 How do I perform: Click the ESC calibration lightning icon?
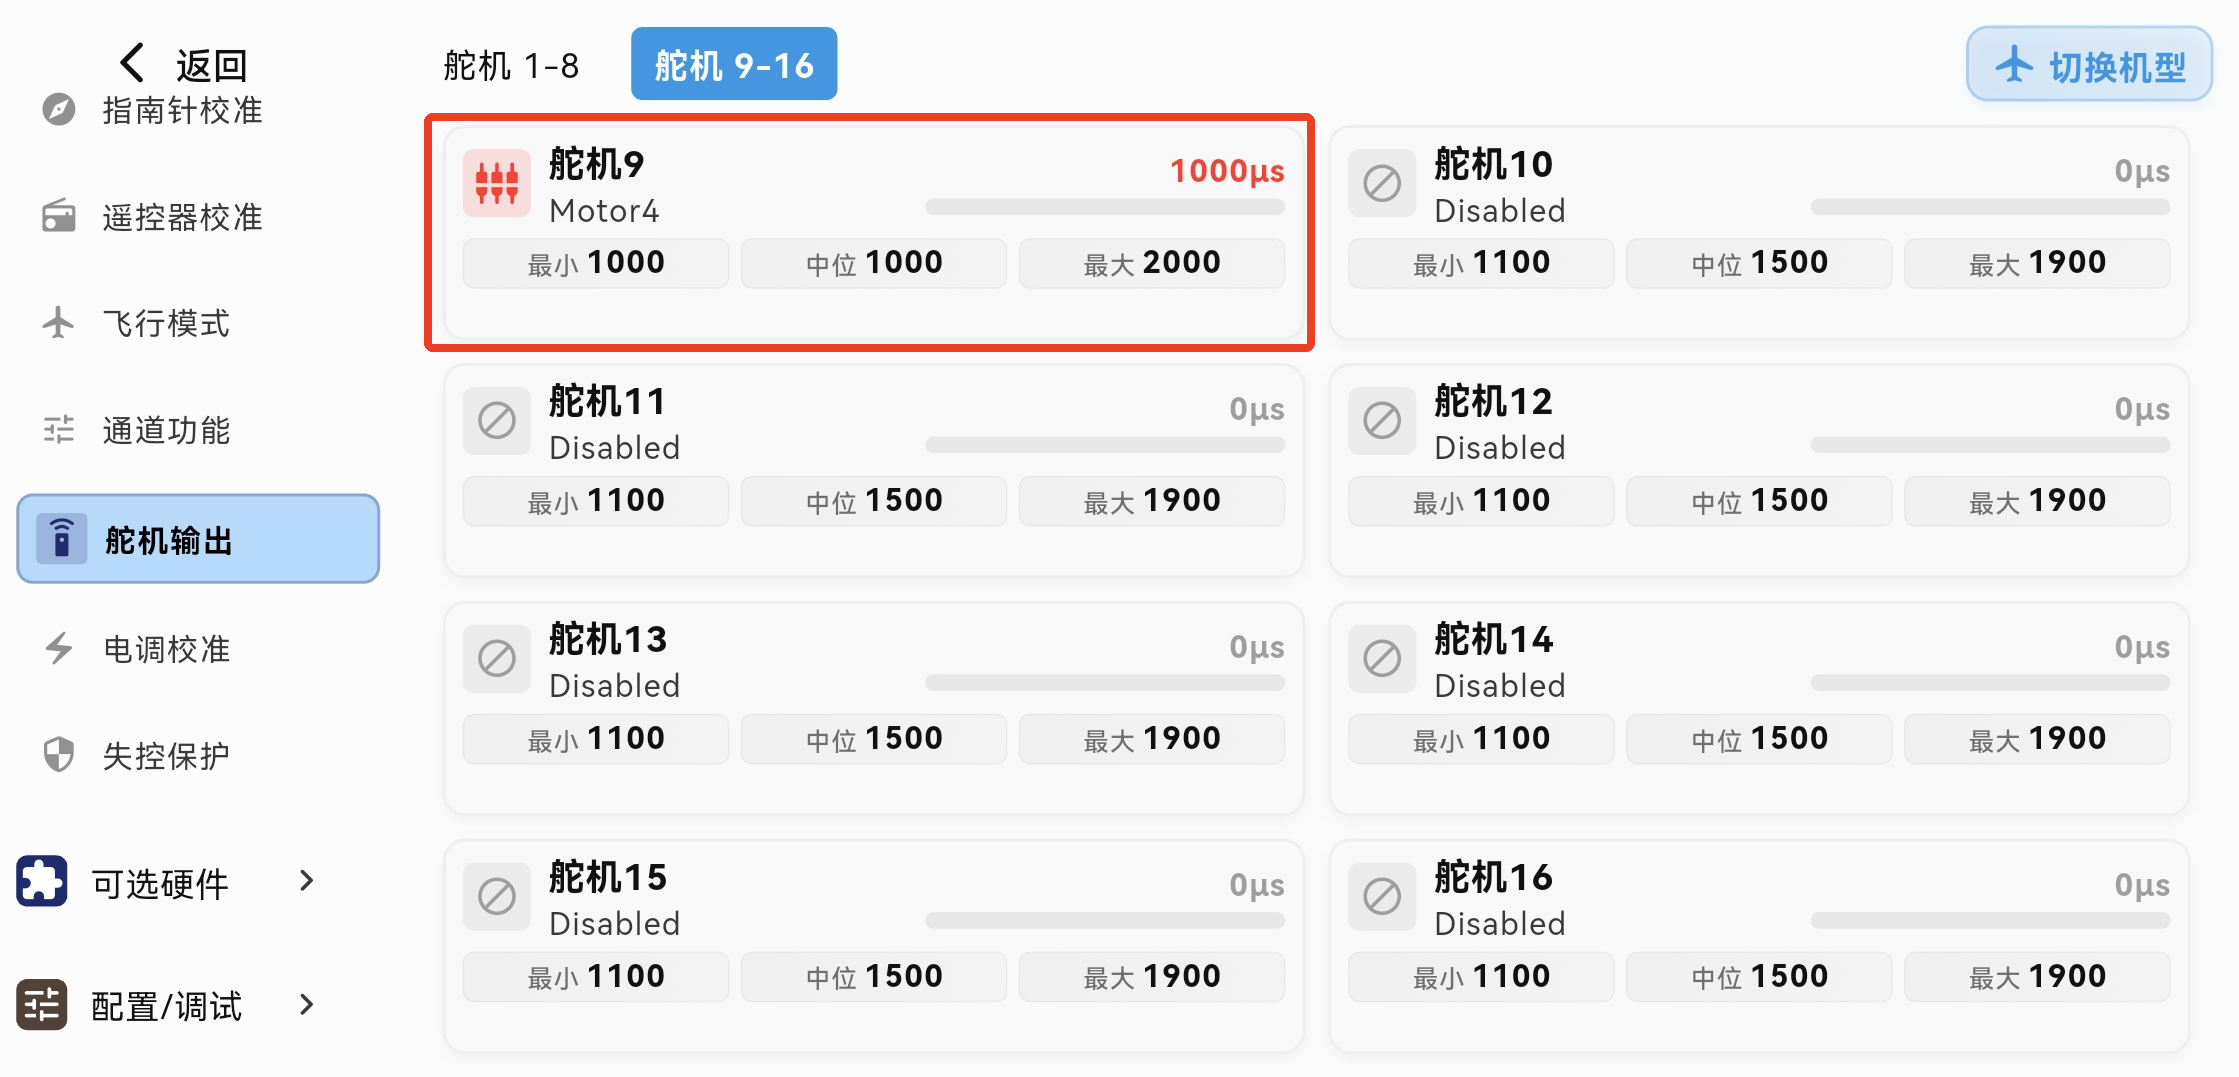tap(59, 648)
